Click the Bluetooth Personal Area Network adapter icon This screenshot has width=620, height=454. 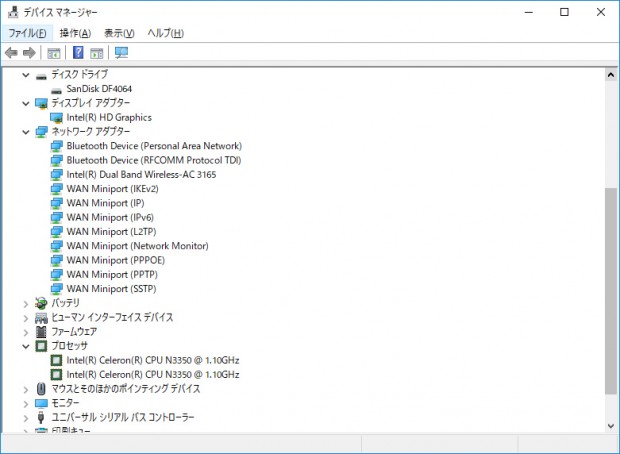(57, 146)
